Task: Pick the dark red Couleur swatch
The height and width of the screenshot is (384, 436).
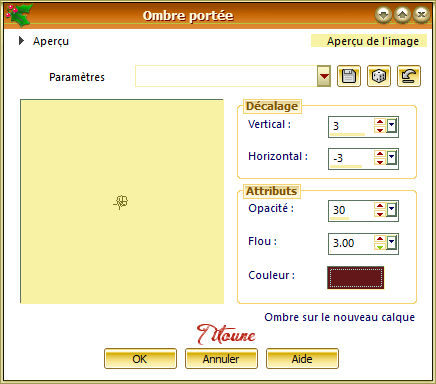Action: click(x=355, y=277)
